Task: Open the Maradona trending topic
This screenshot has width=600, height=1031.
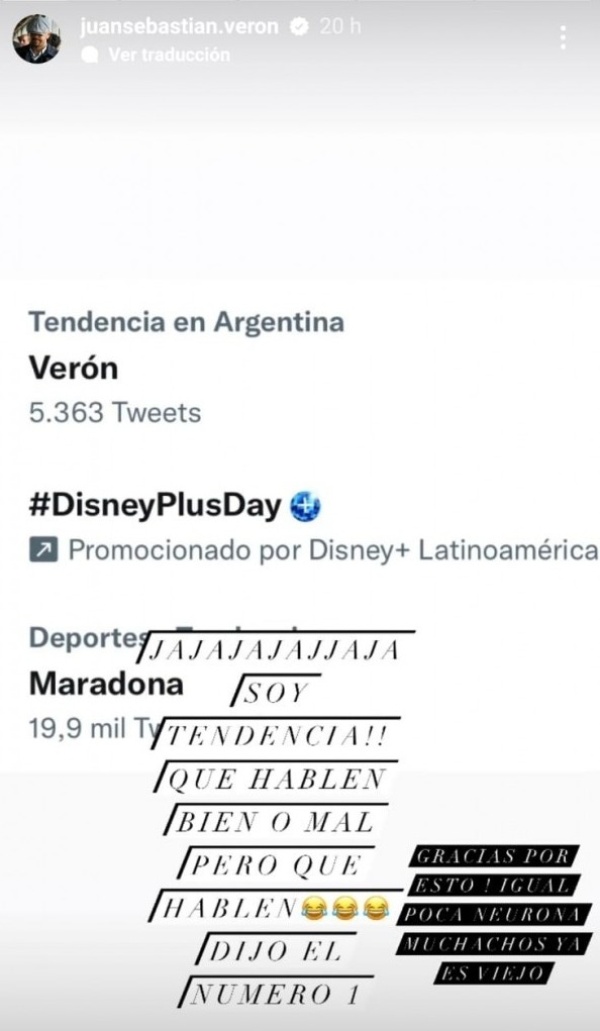Action: [106, 683]
